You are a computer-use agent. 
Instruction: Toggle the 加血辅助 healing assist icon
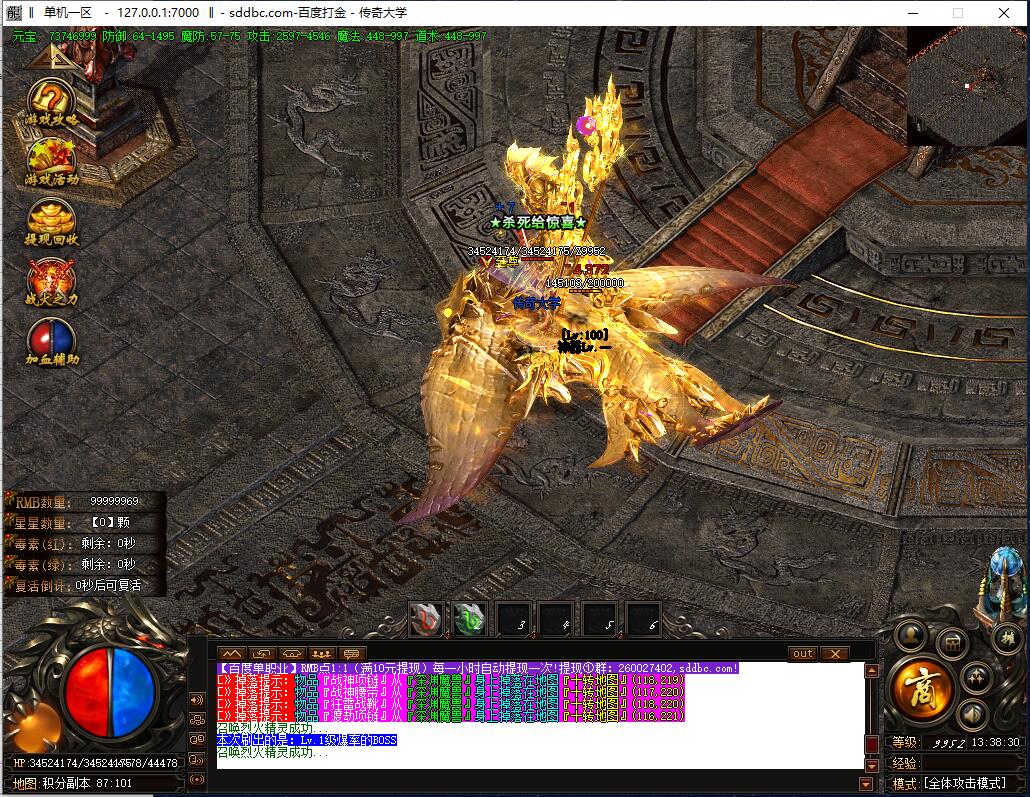[51, 342]
